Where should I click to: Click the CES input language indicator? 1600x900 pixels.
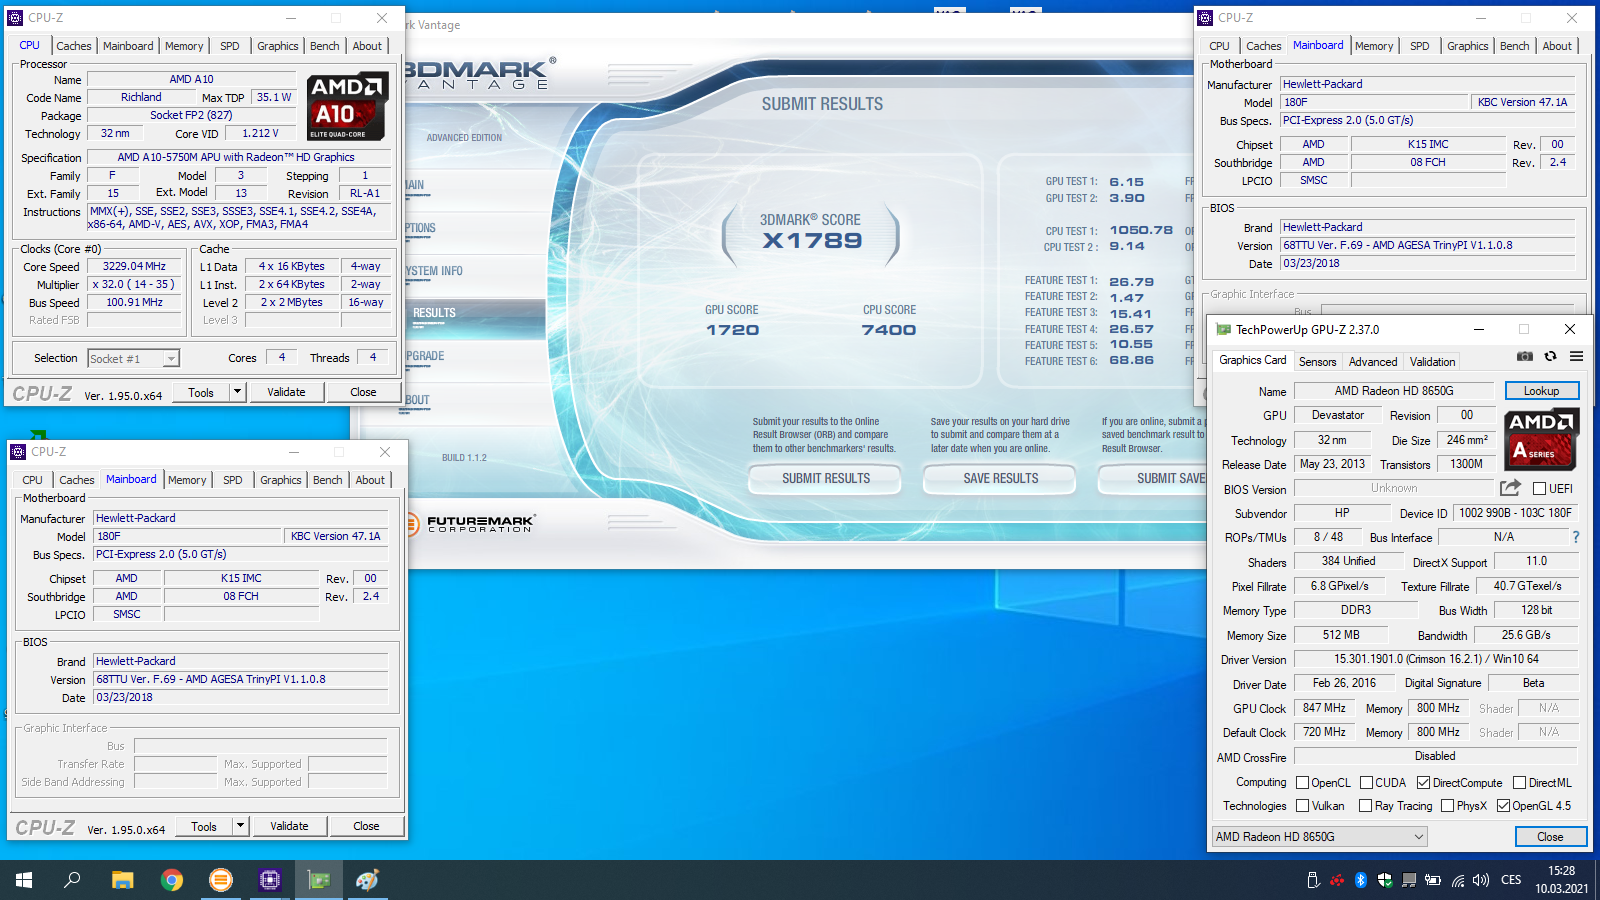1511,880
